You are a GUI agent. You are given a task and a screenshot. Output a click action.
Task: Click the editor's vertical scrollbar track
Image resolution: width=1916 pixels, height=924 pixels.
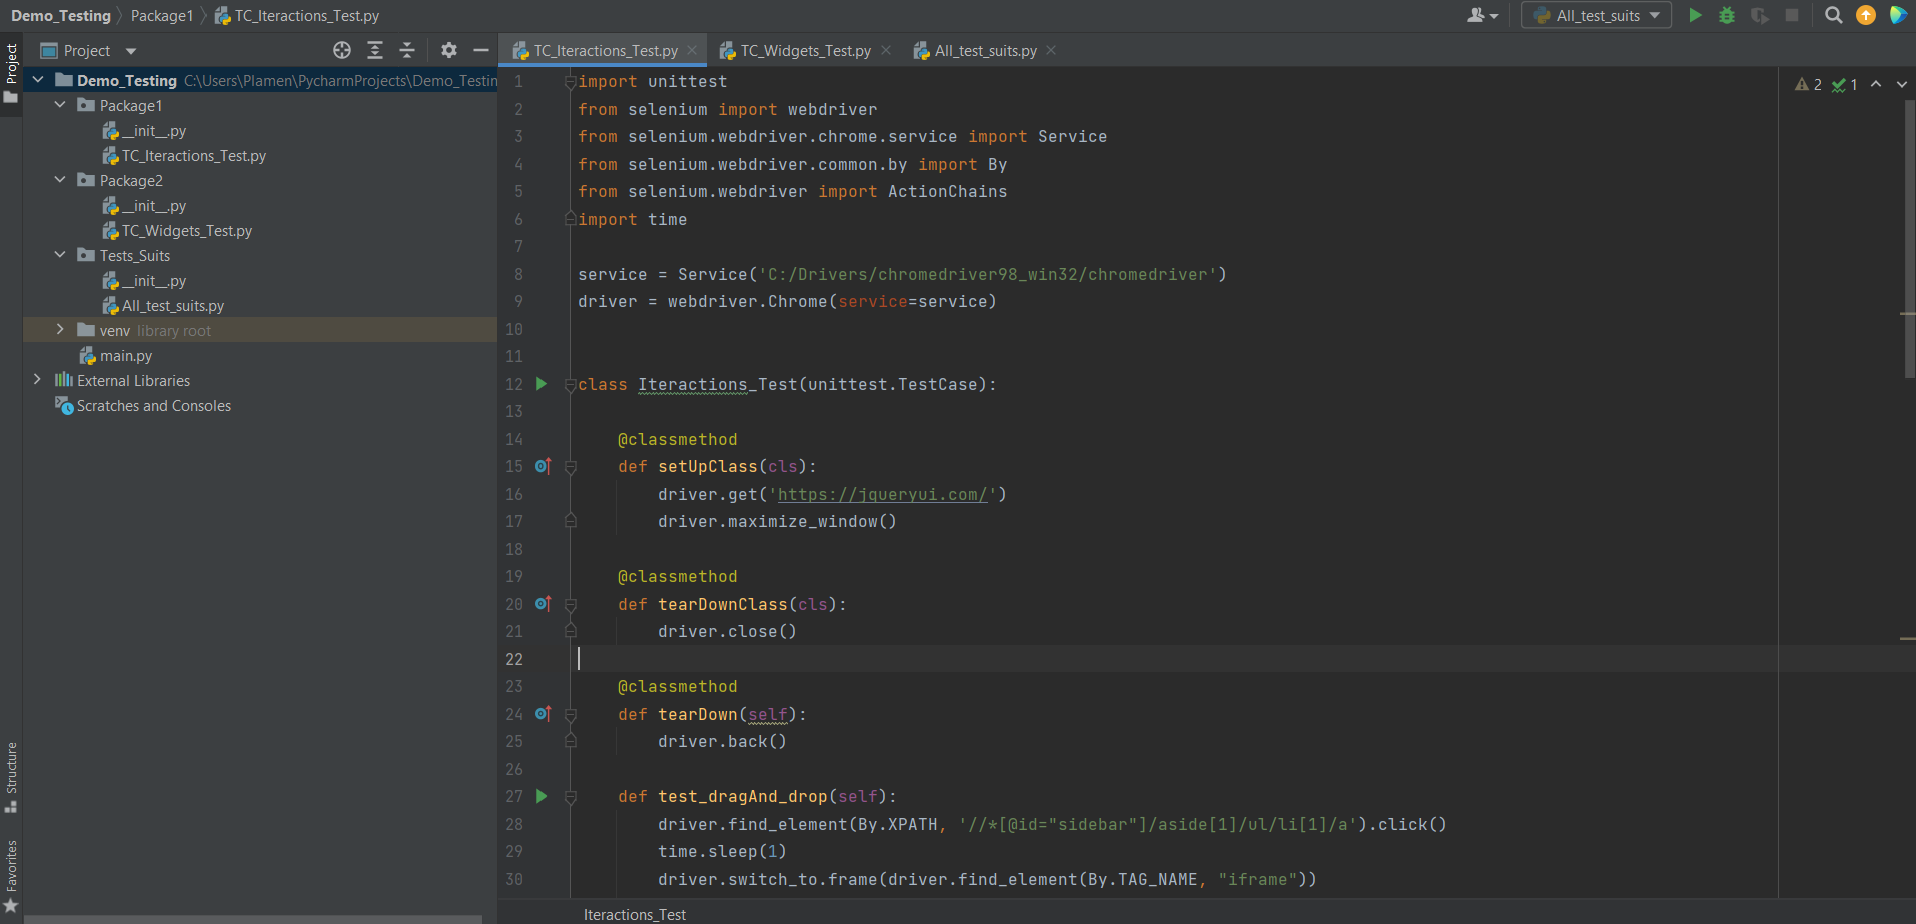(x=1909, y=500)
